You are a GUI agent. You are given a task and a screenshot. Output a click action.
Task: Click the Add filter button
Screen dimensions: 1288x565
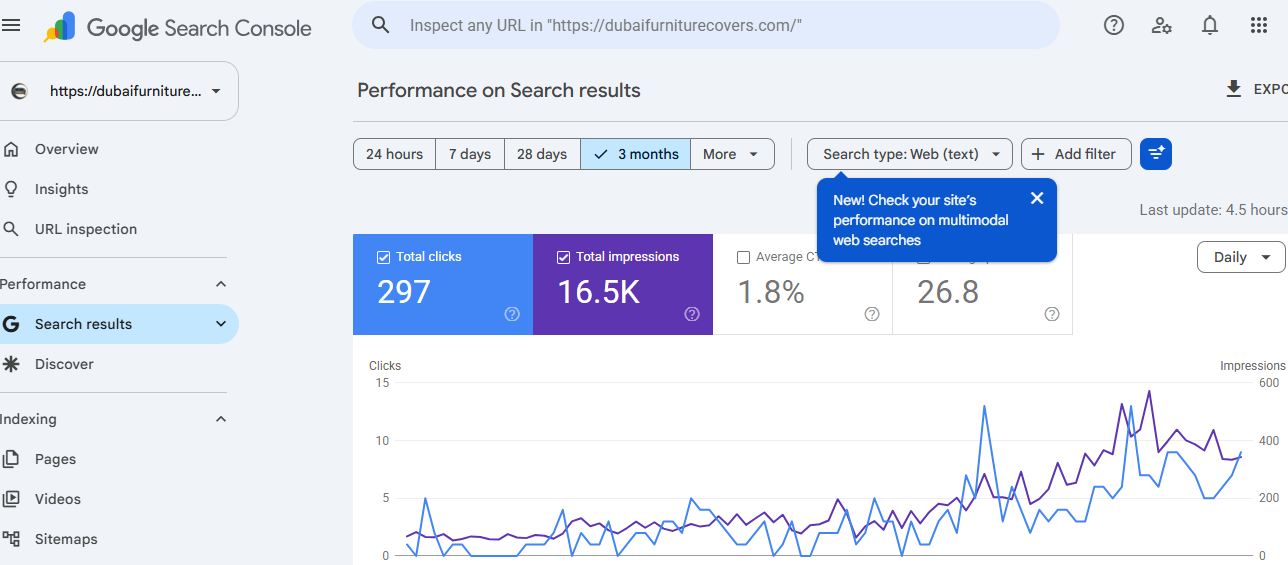tap(1076, 154)
